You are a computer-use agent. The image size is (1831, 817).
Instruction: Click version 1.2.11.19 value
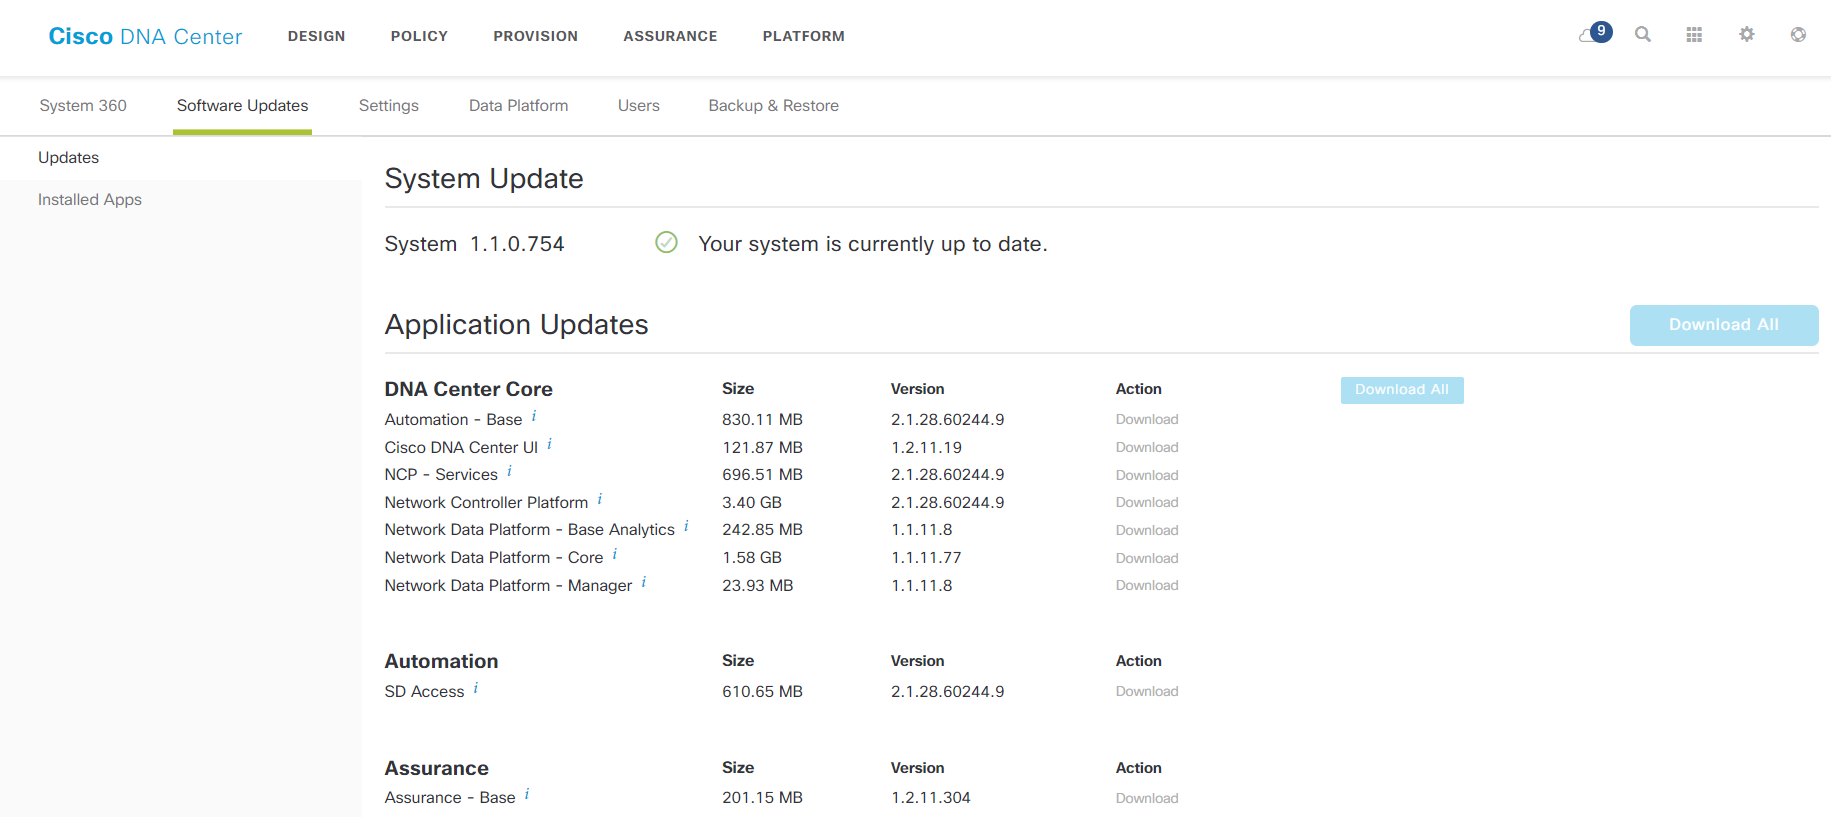click(926, 448)
